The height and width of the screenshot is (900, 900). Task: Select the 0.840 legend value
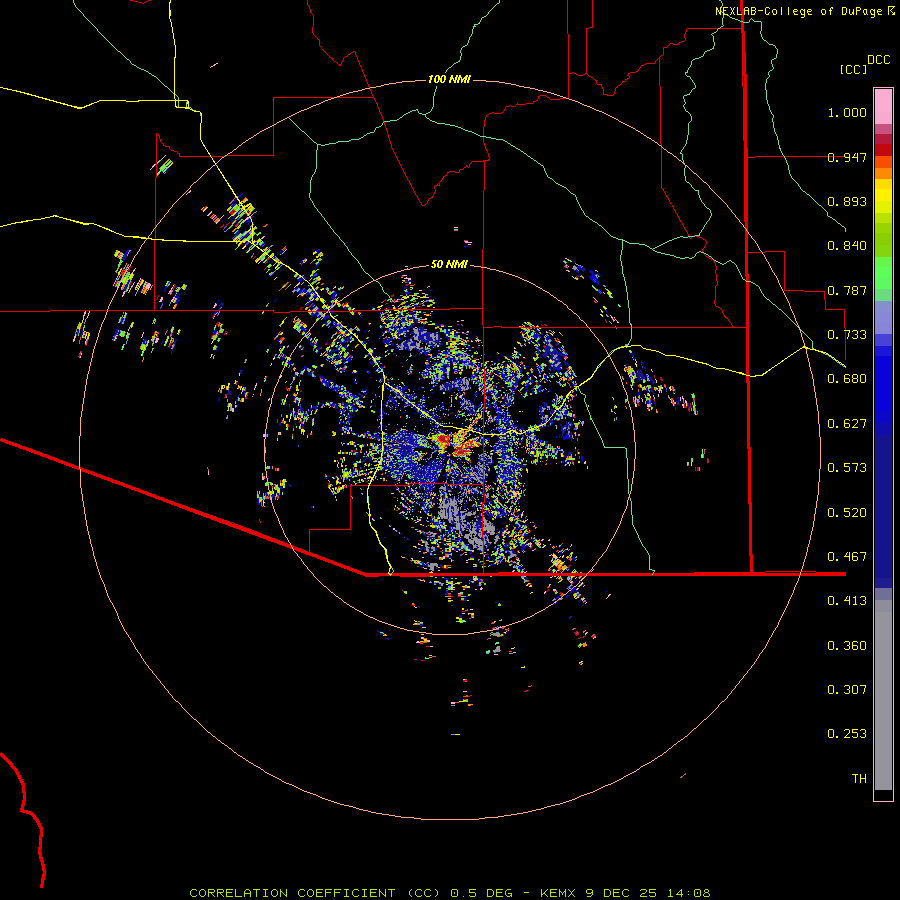point(847,246)
